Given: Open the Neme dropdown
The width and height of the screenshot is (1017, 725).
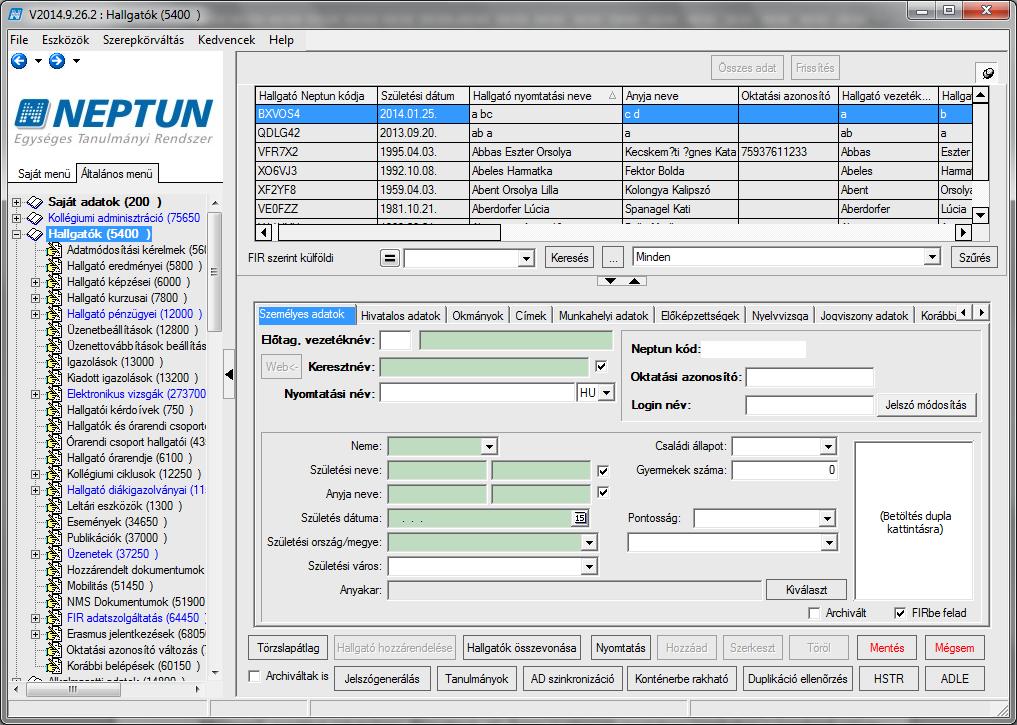Looking at the screenshot, I should (489, 446).
